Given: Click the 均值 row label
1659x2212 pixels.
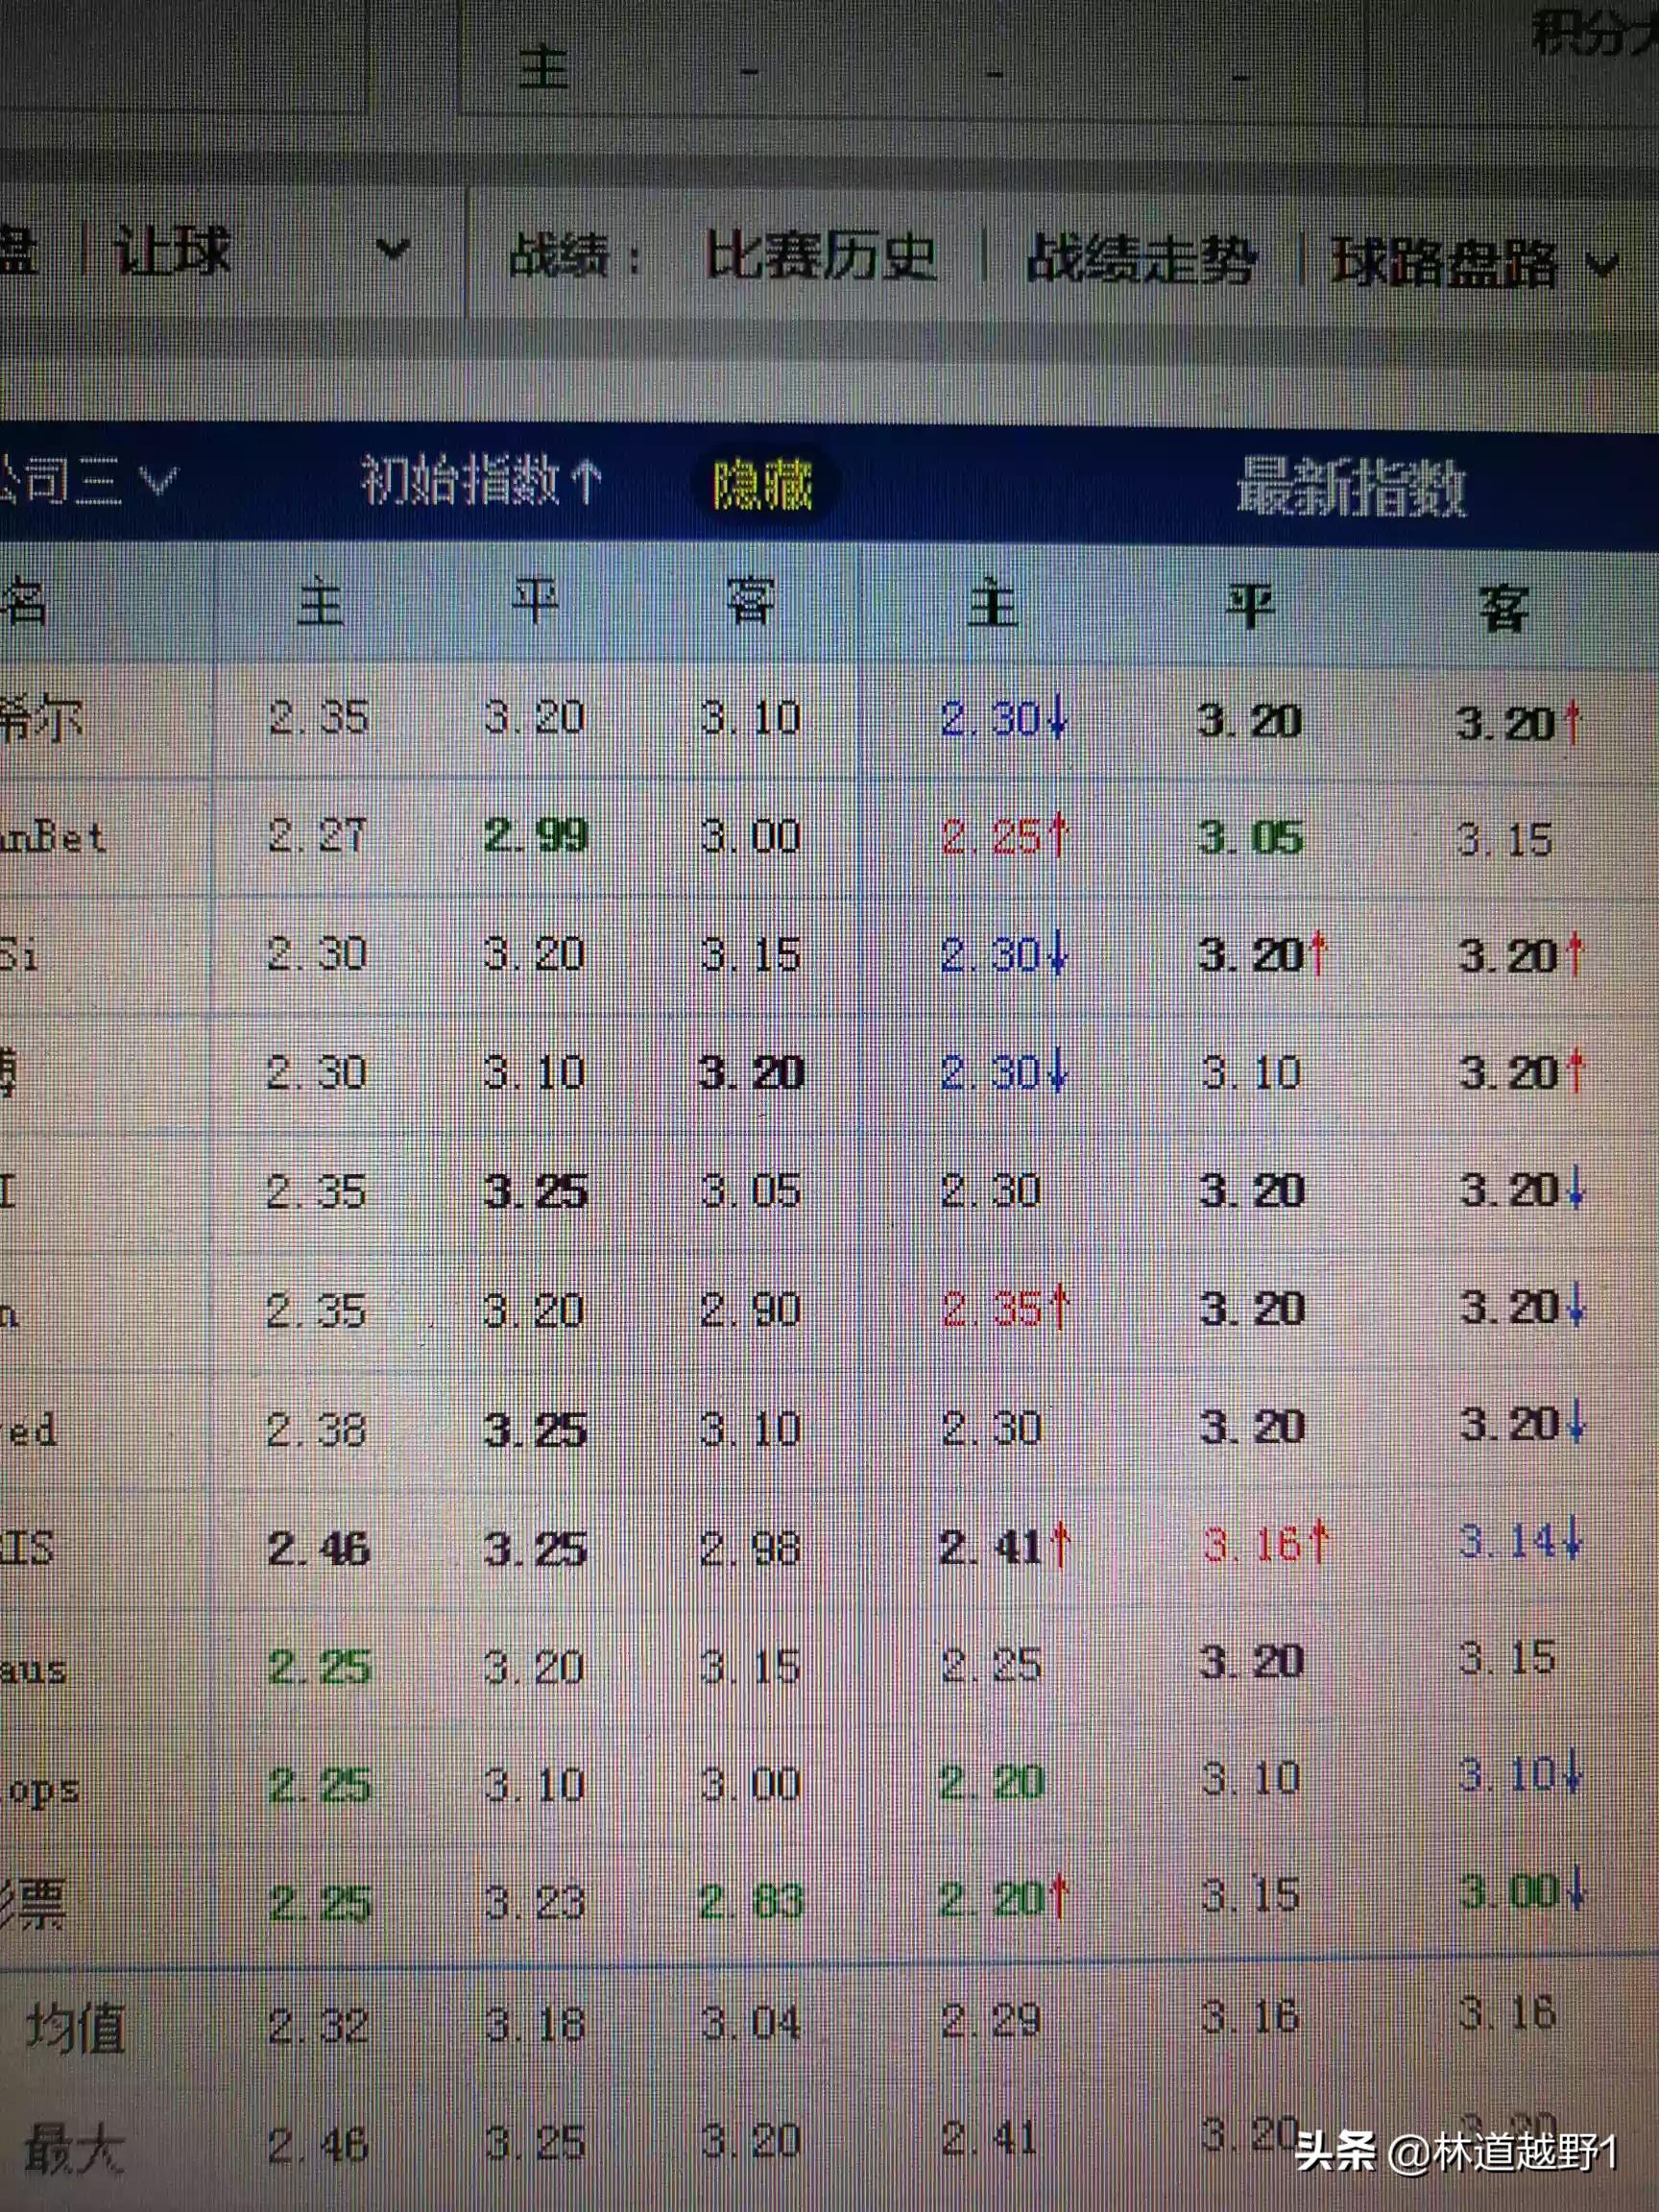Looking at the screenshot, I should click(x=75, y=2028).
